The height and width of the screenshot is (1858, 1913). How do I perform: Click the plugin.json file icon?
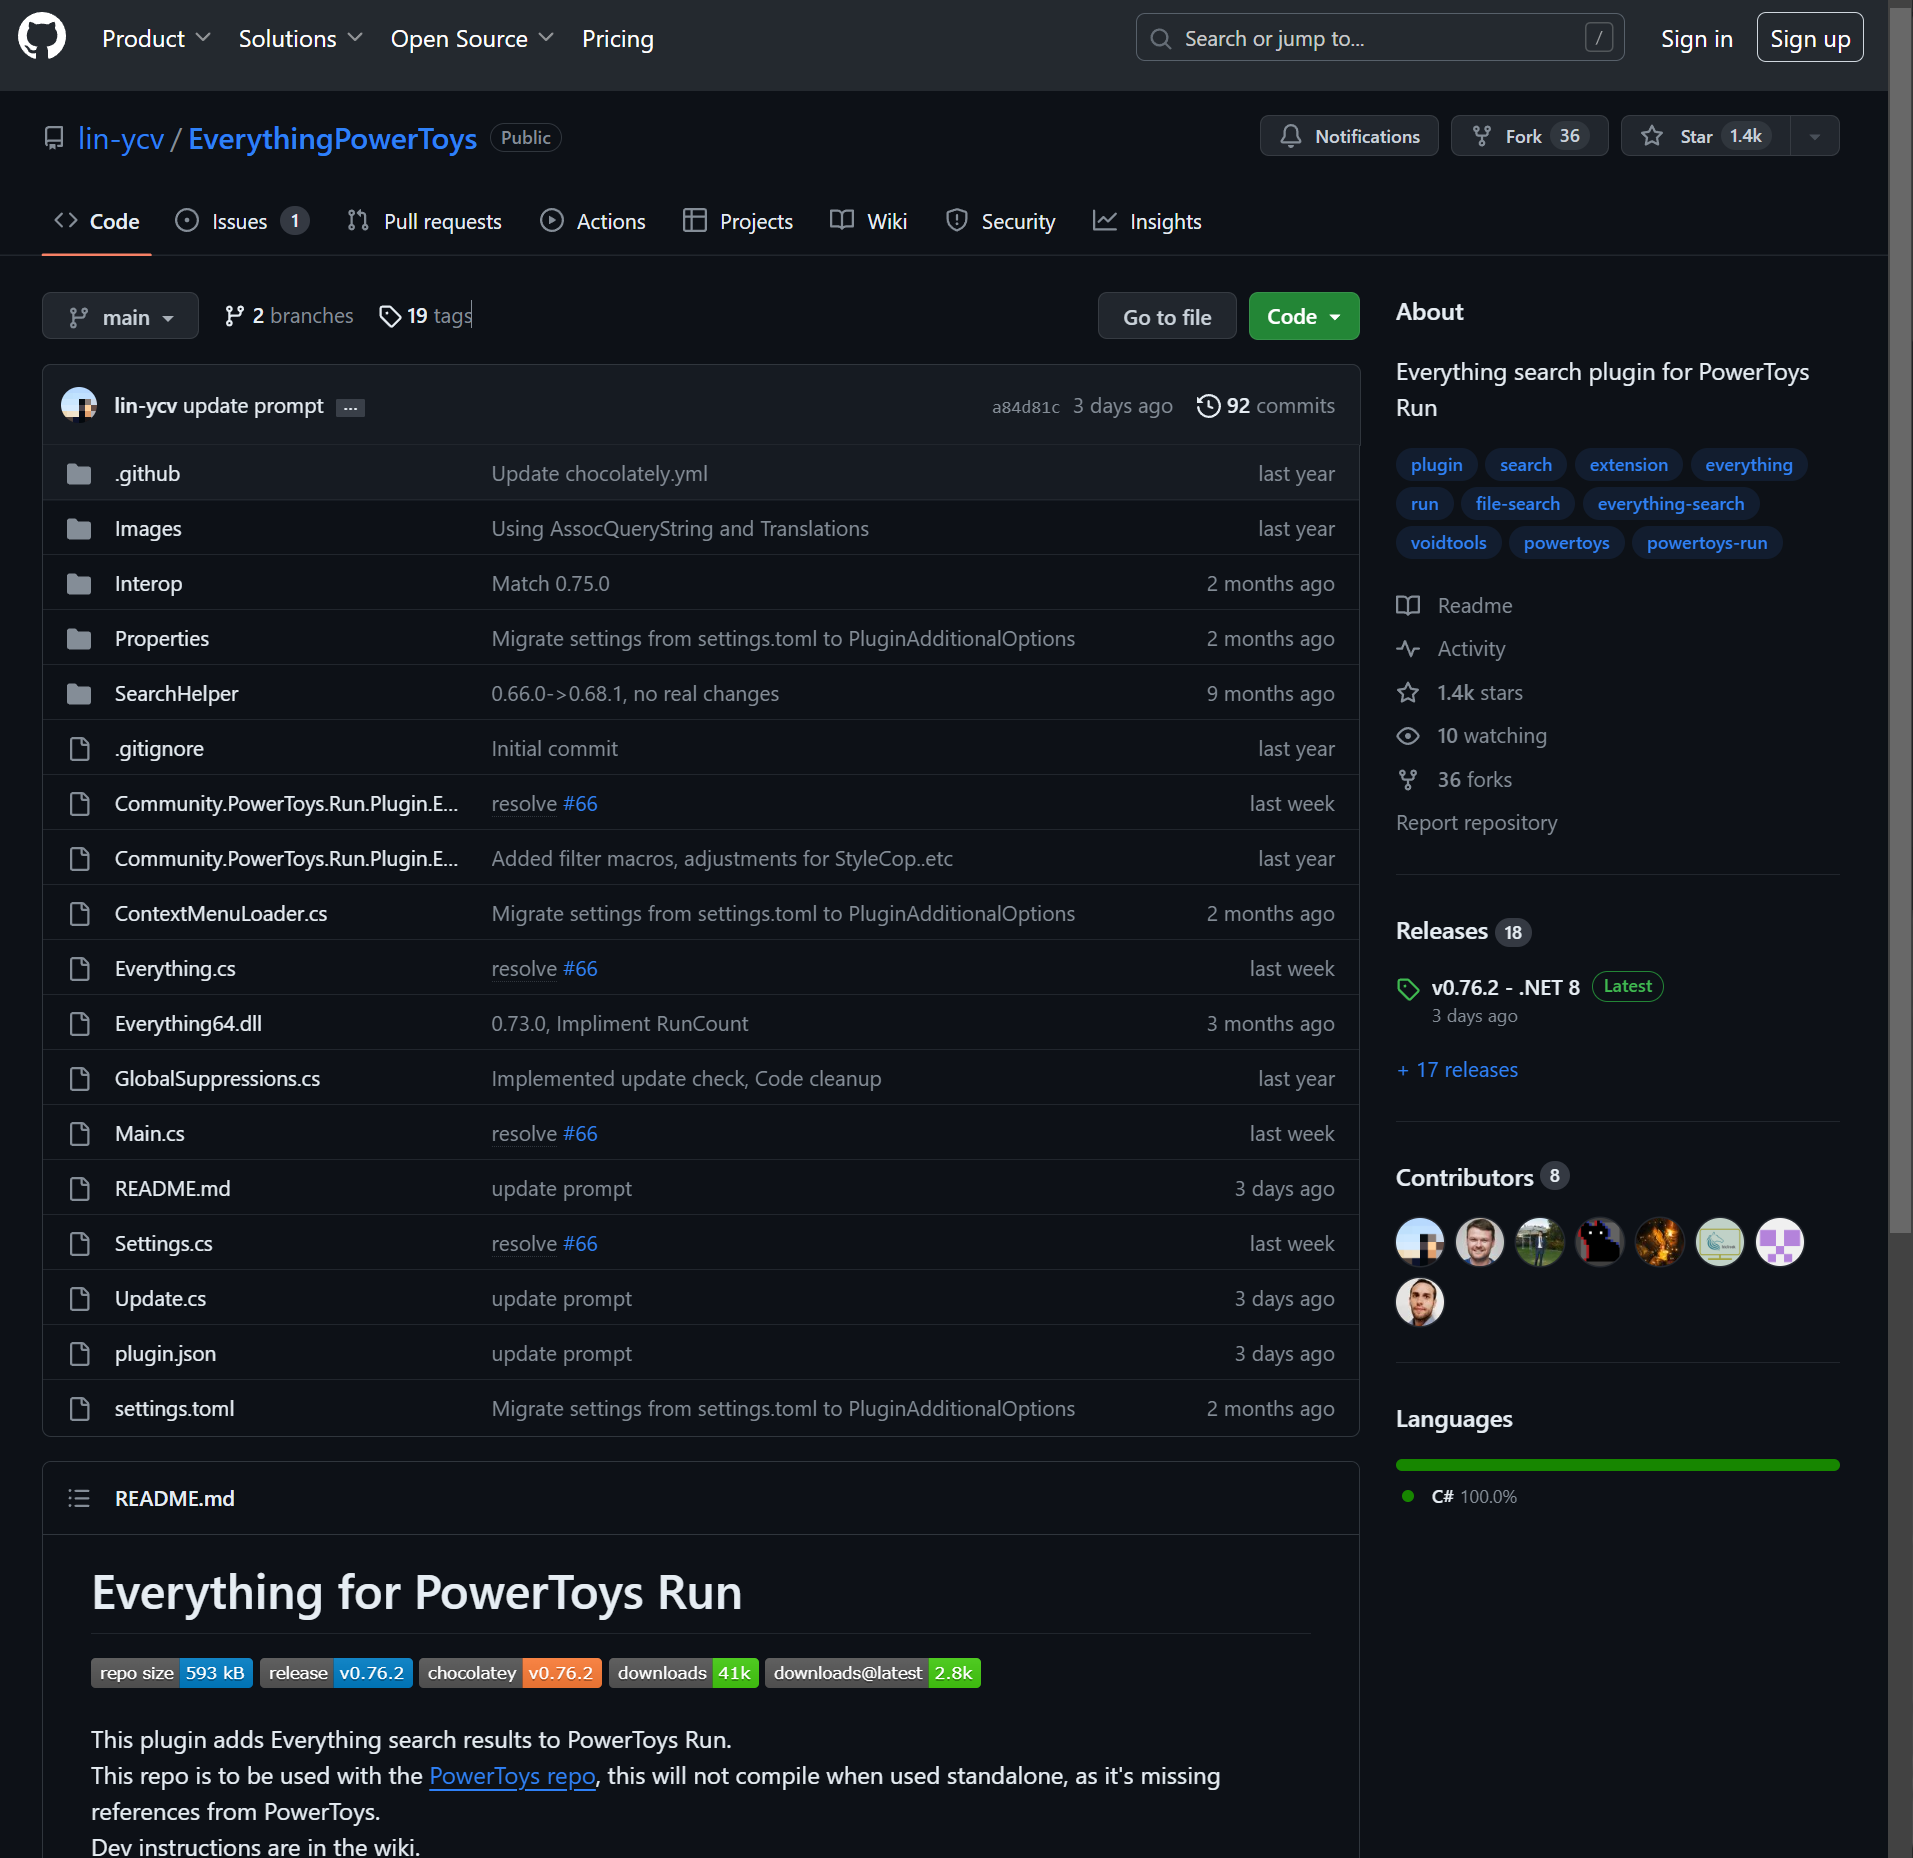pyautogui.click(x=79, y=1353)
